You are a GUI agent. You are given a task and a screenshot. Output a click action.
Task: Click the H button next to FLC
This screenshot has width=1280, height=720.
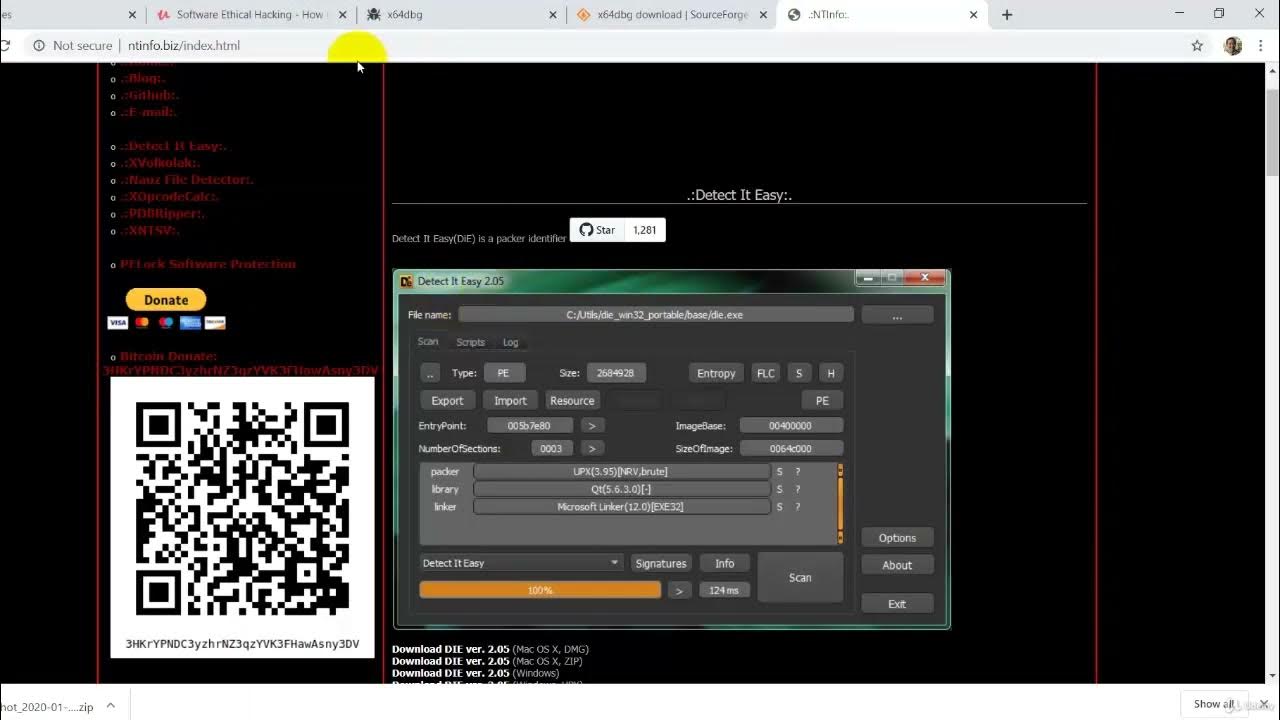[830, 373]
